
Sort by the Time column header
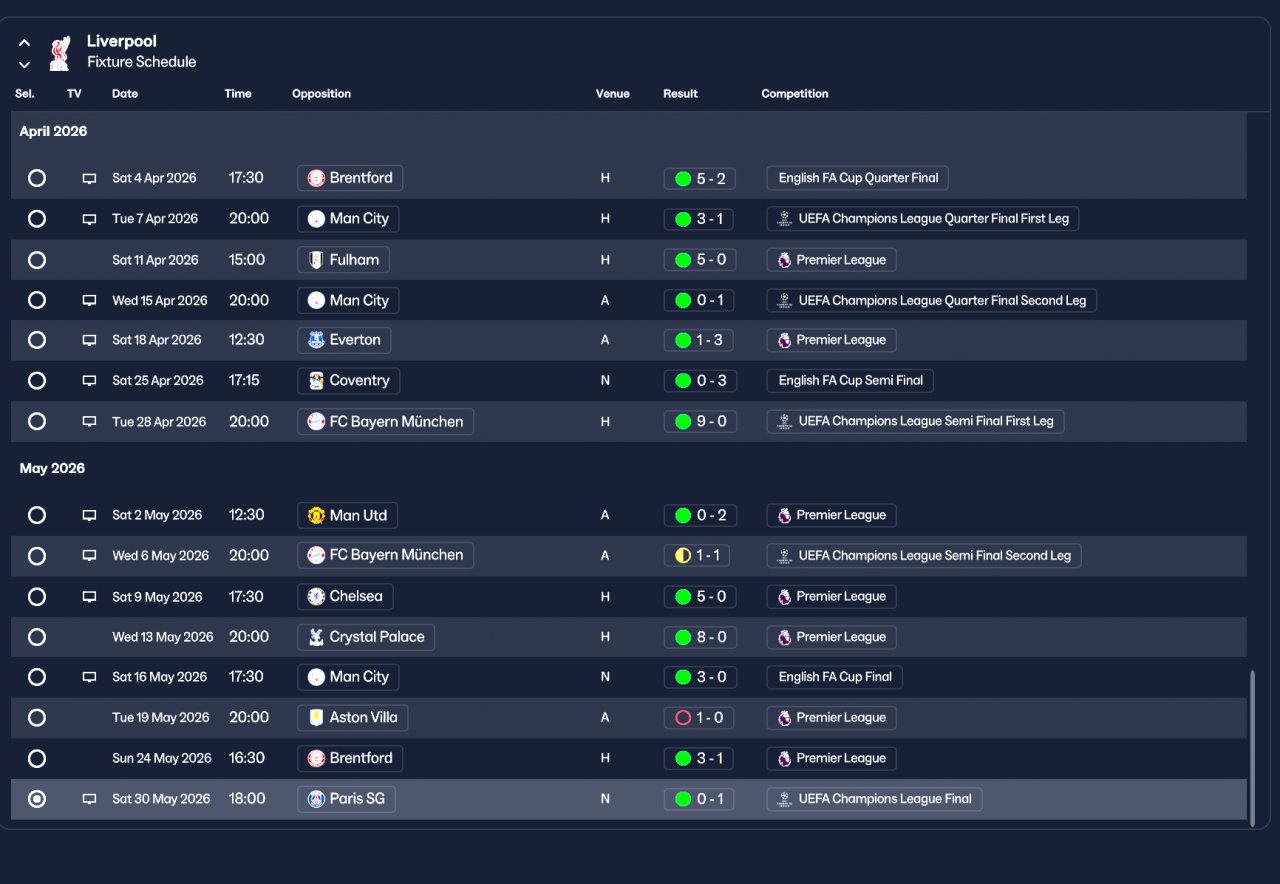(238, 94)
